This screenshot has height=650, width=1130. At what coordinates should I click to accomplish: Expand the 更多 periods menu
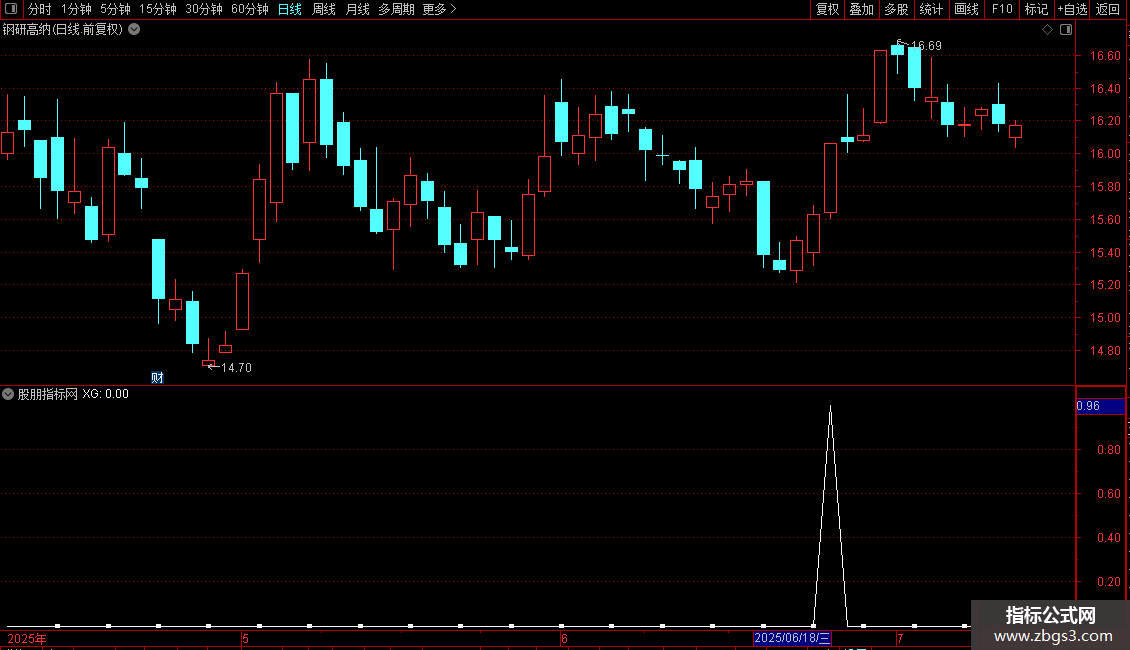440,9
